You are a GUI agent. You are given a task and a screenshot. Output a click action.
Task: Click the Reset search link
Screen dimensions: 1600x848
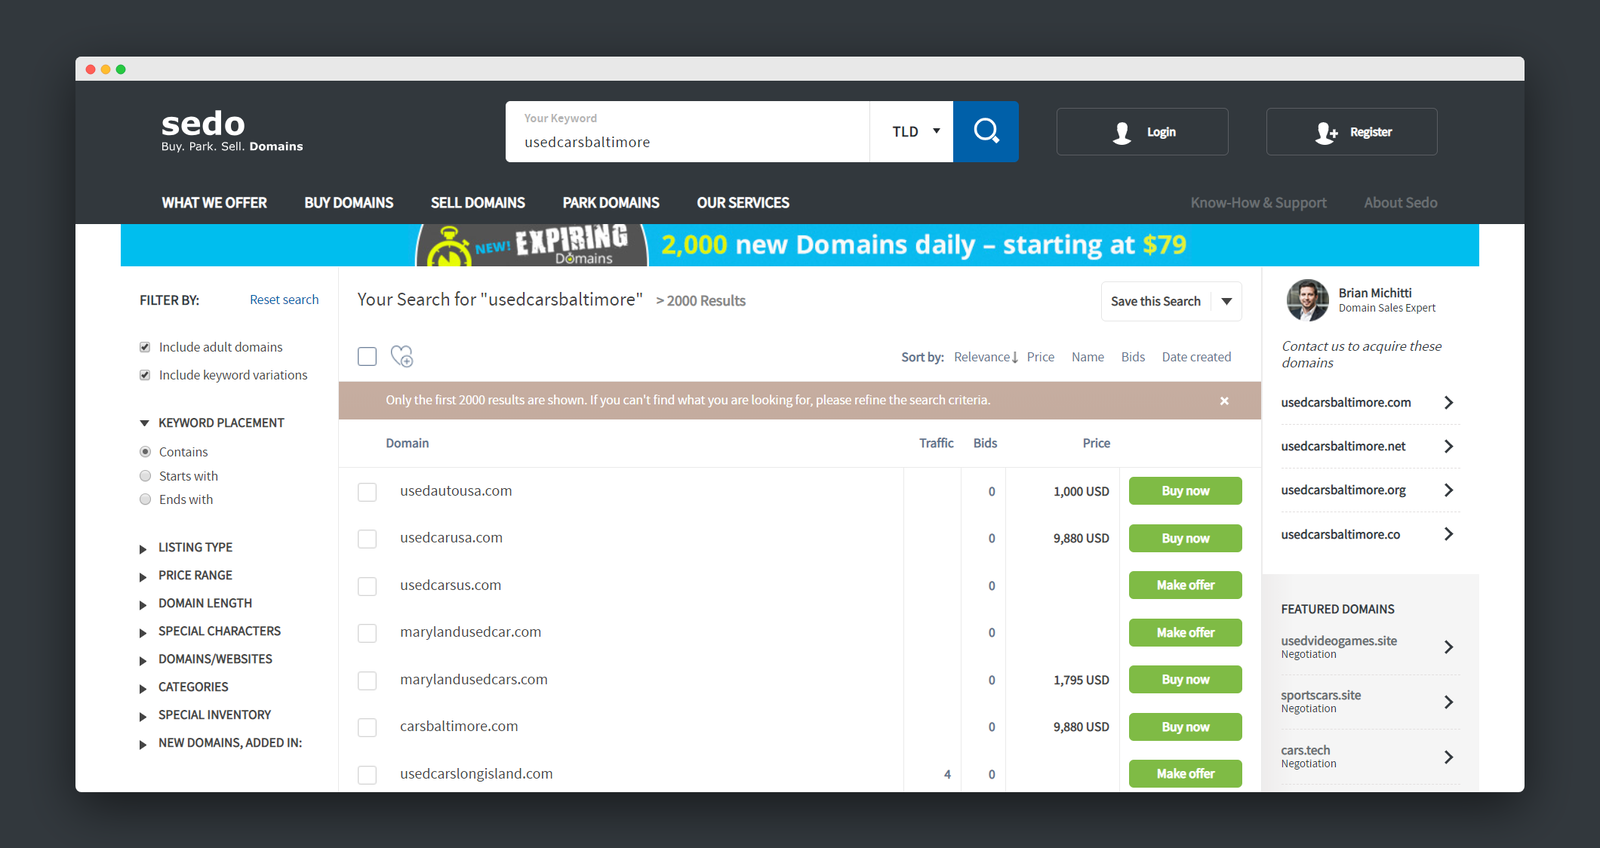[284, 299]
